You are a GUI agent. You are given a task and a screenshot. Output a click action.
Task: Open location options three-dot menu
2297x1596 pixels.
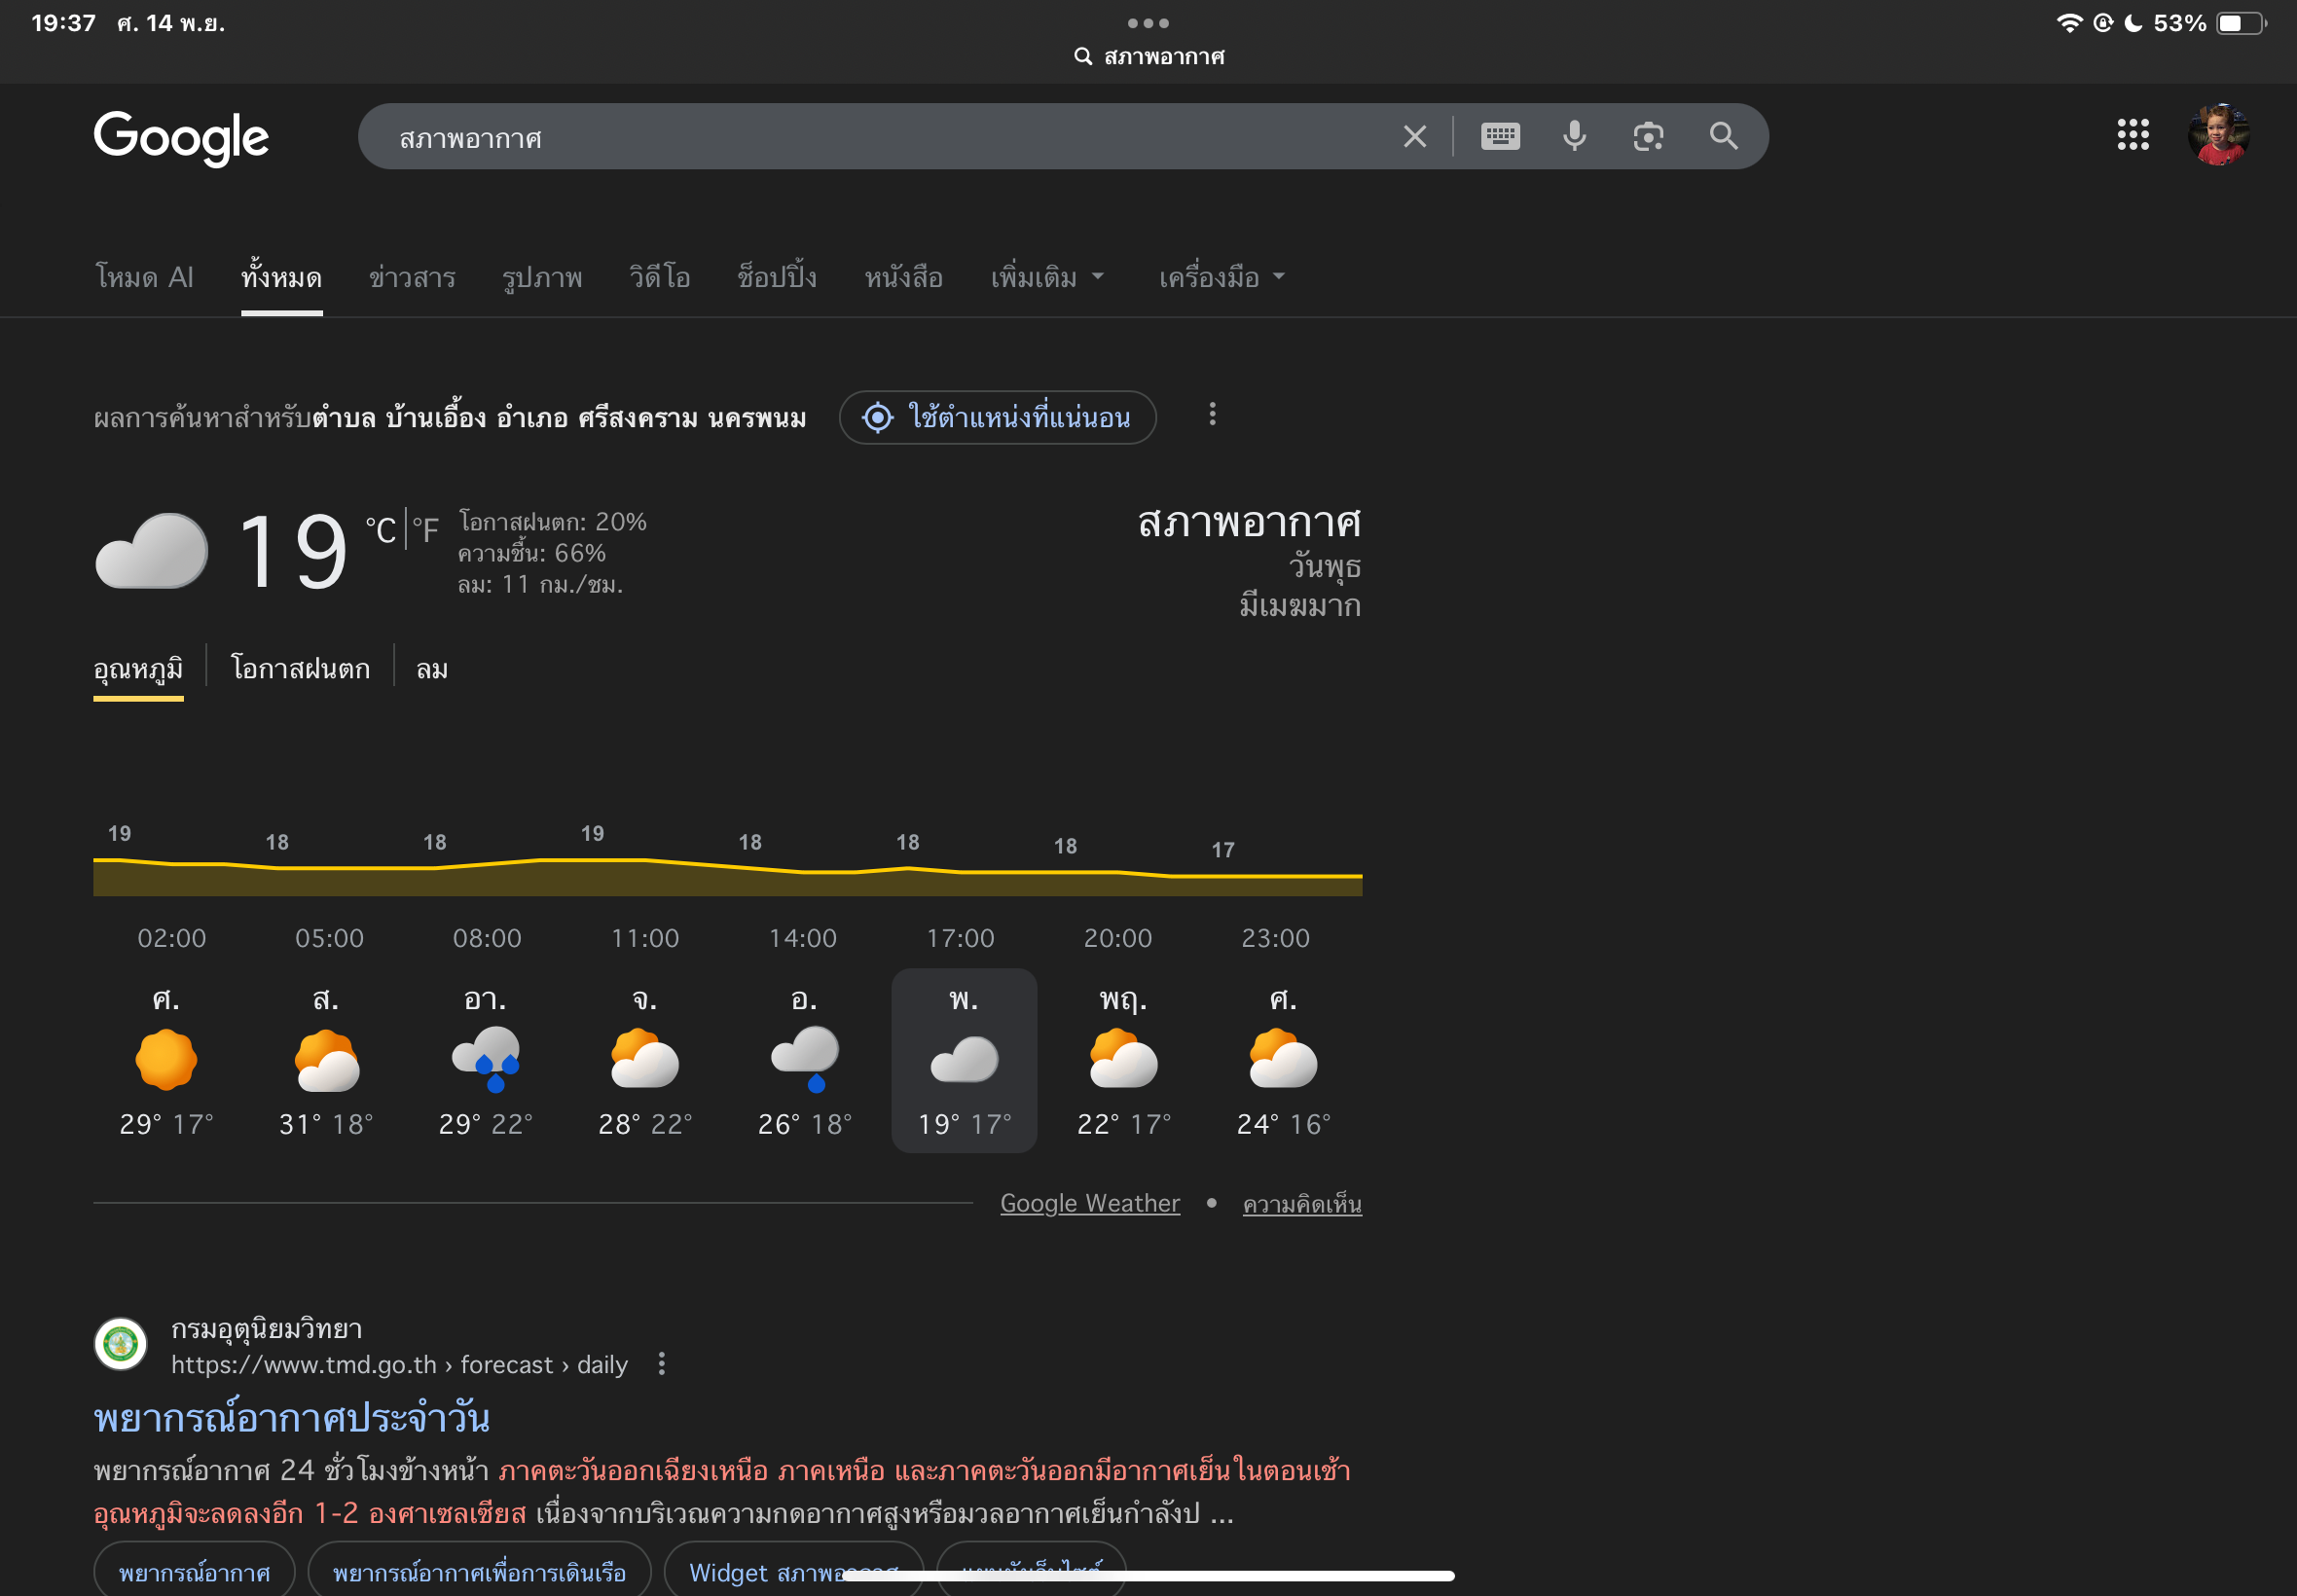(1212, 415)
